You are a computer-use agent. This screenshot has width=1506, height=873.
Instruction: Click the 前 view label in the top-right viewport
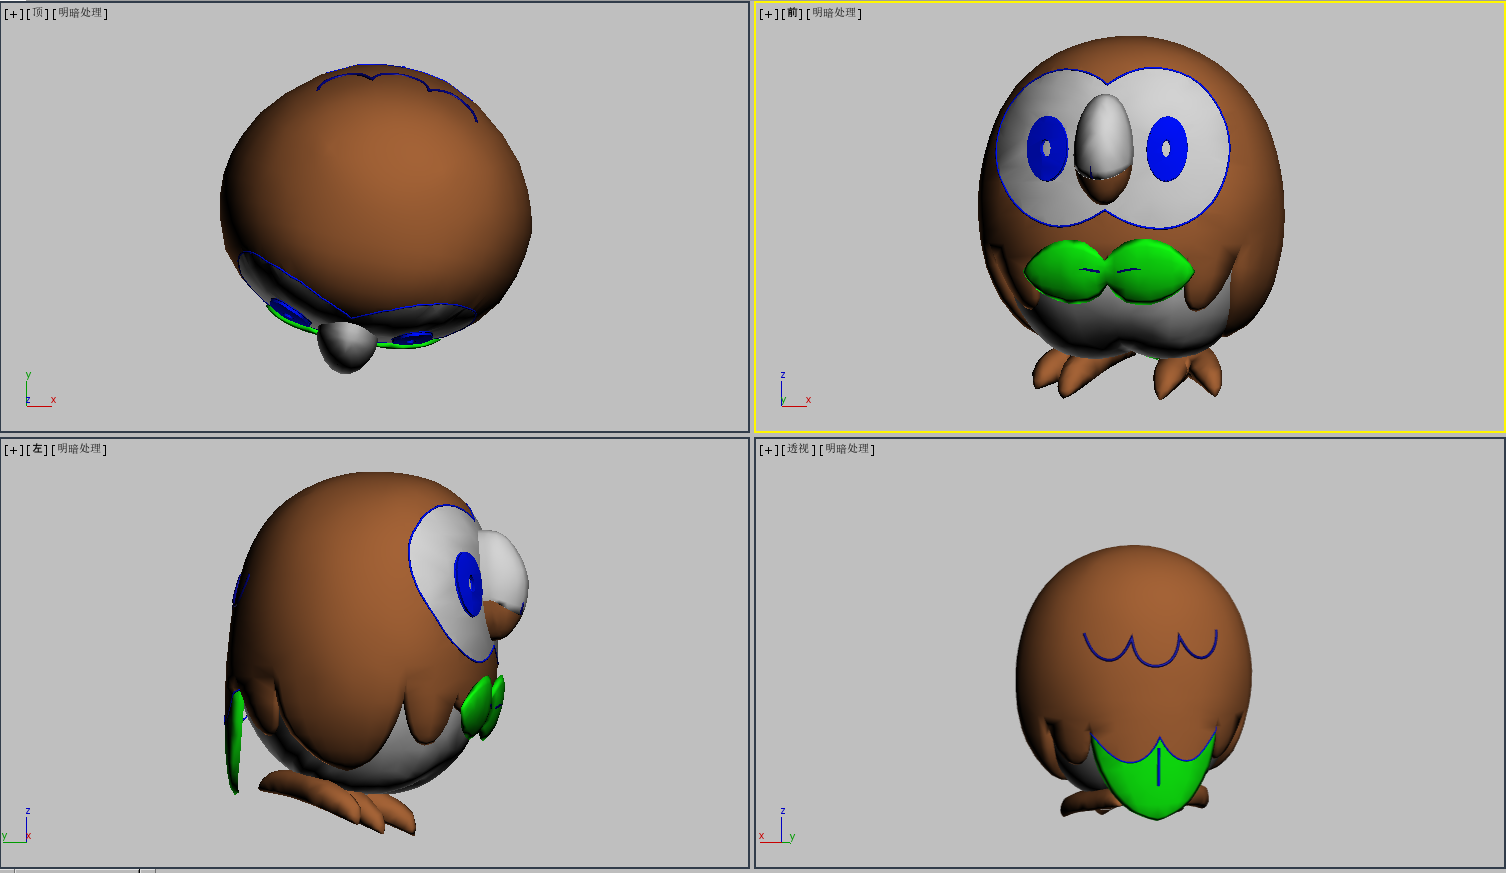(793, 14)
